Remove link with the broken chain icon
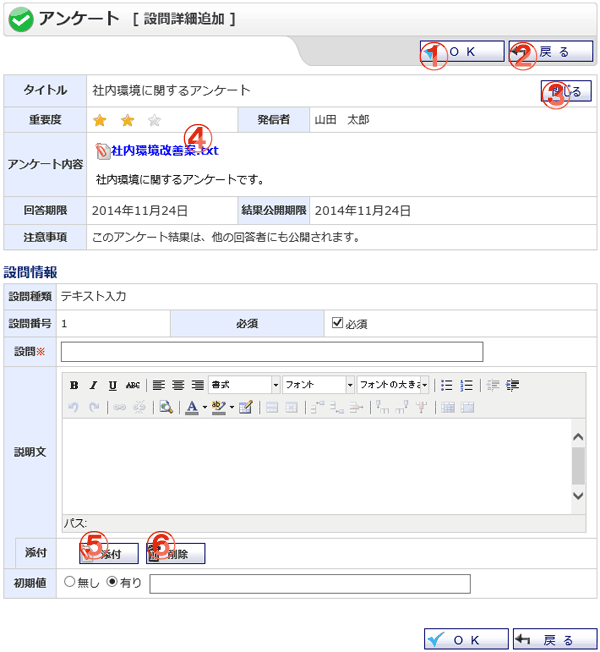 139,407
